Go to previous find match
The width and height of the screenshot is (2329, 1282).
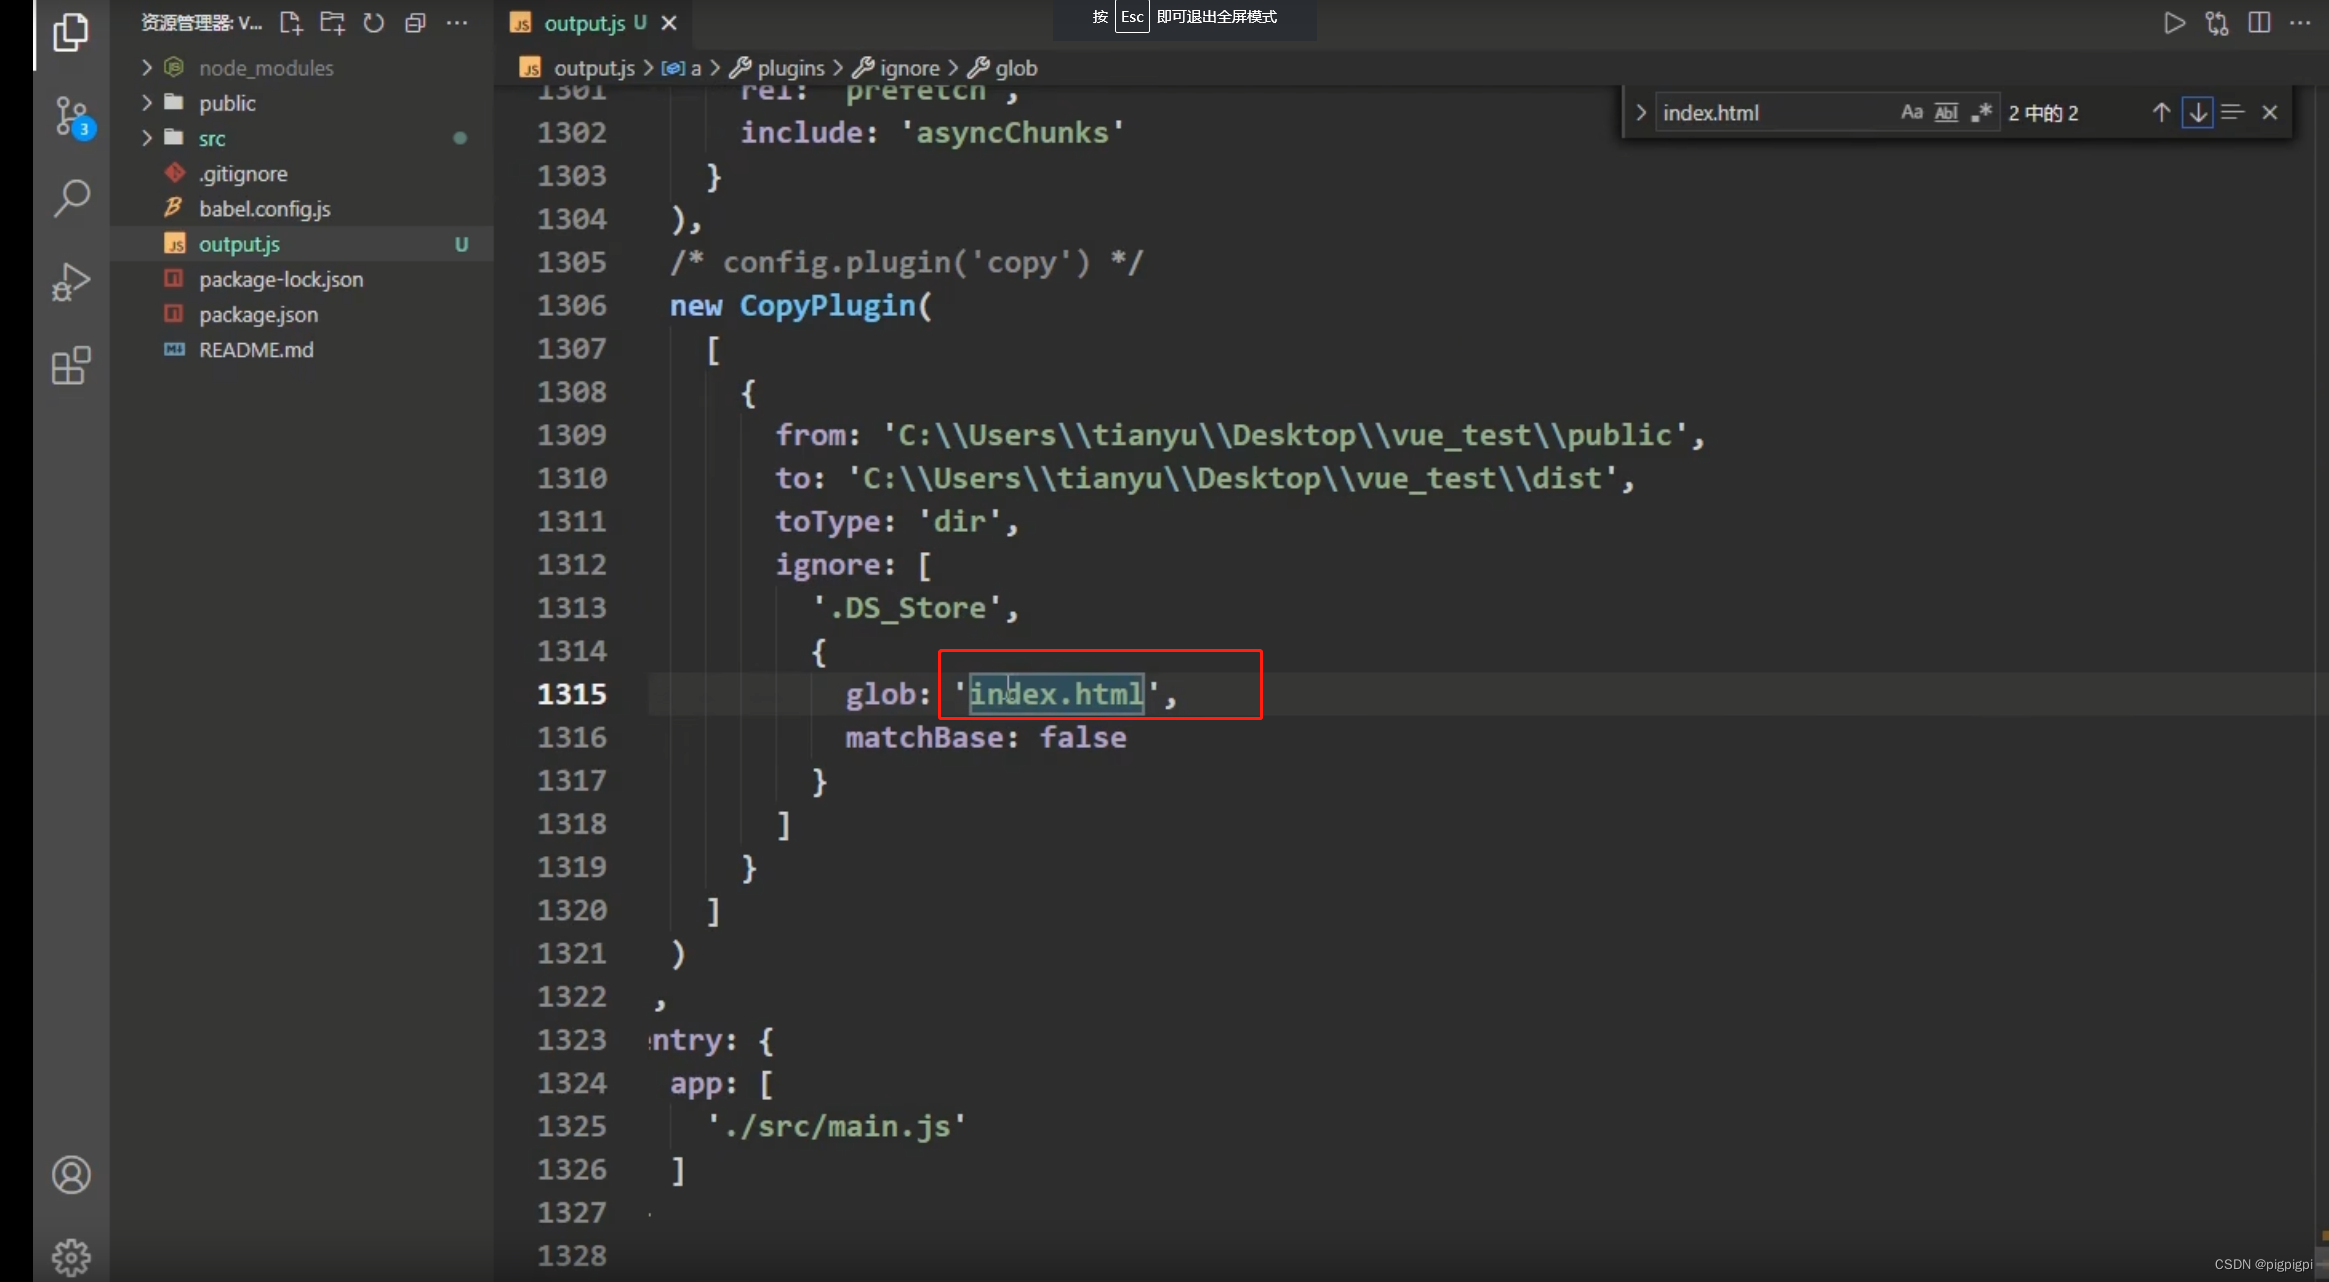click(2161, 112)
